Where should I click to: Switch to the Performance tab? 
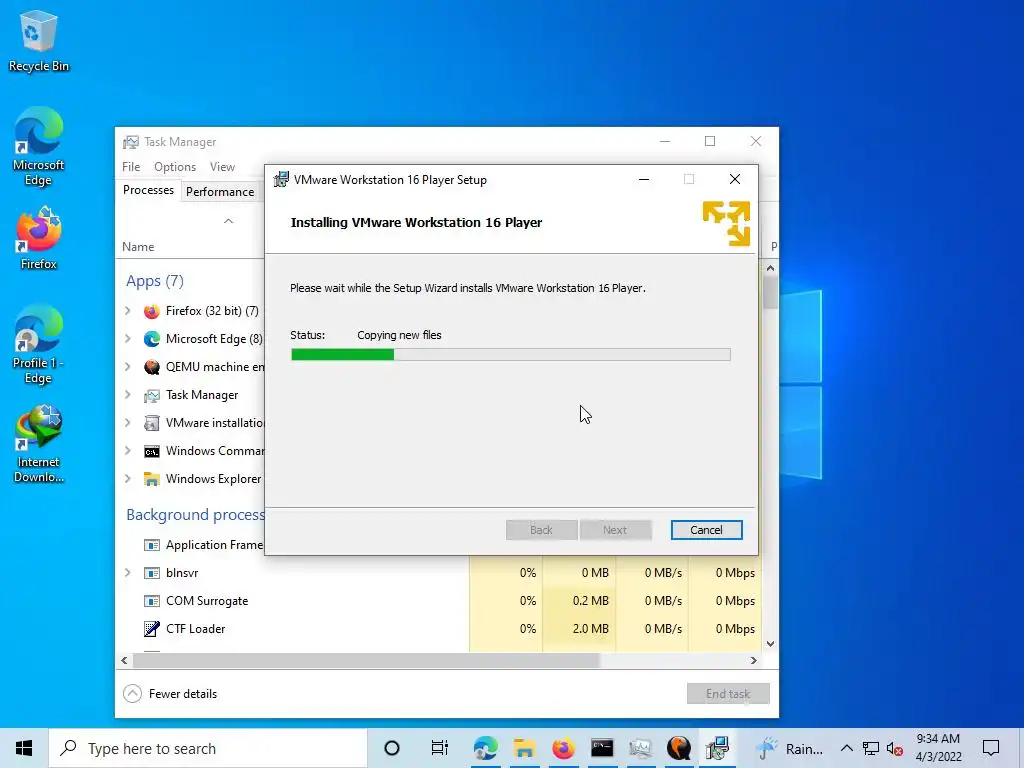220,192
